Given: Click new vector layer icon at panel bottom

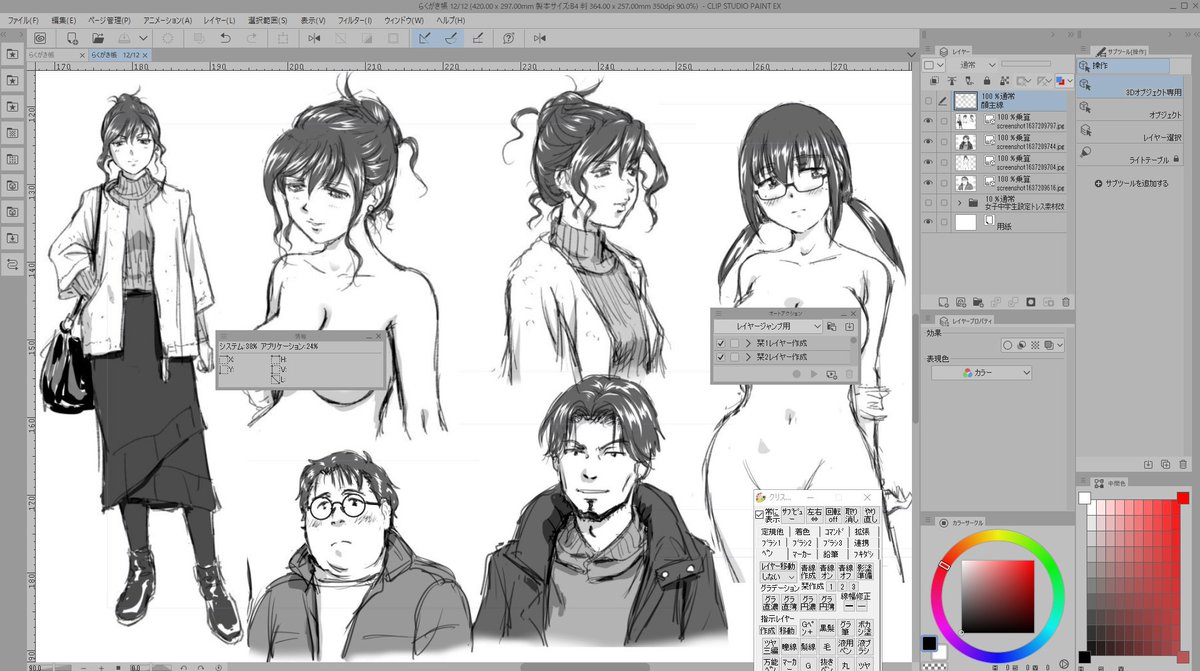Looking at the screenshot, I should click(x=960, y=301).
